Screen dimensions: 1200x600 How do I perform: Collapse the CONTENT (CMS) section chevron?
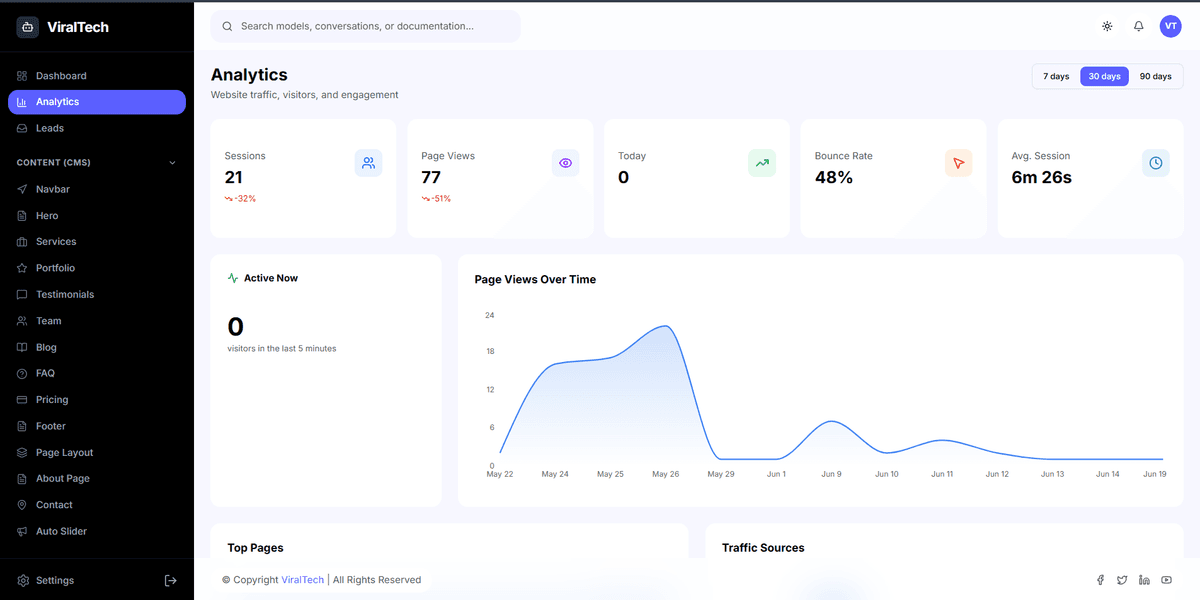click(172, 163)
